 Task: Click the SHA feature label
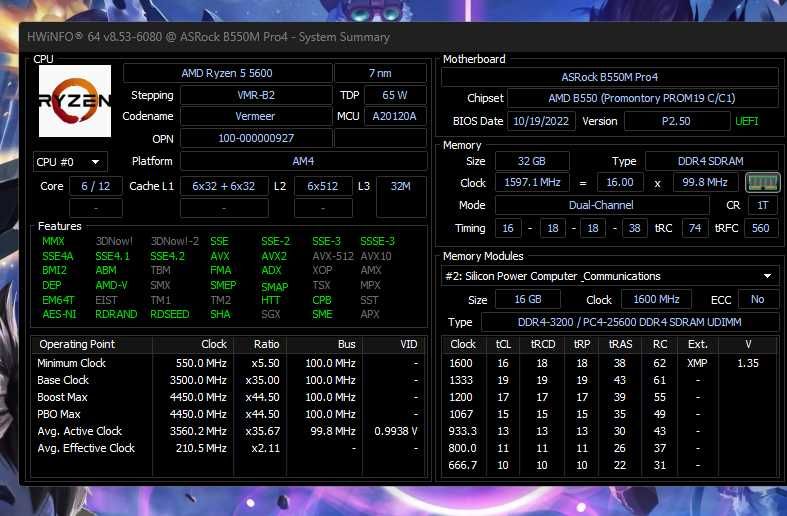[x=220, y=315]
